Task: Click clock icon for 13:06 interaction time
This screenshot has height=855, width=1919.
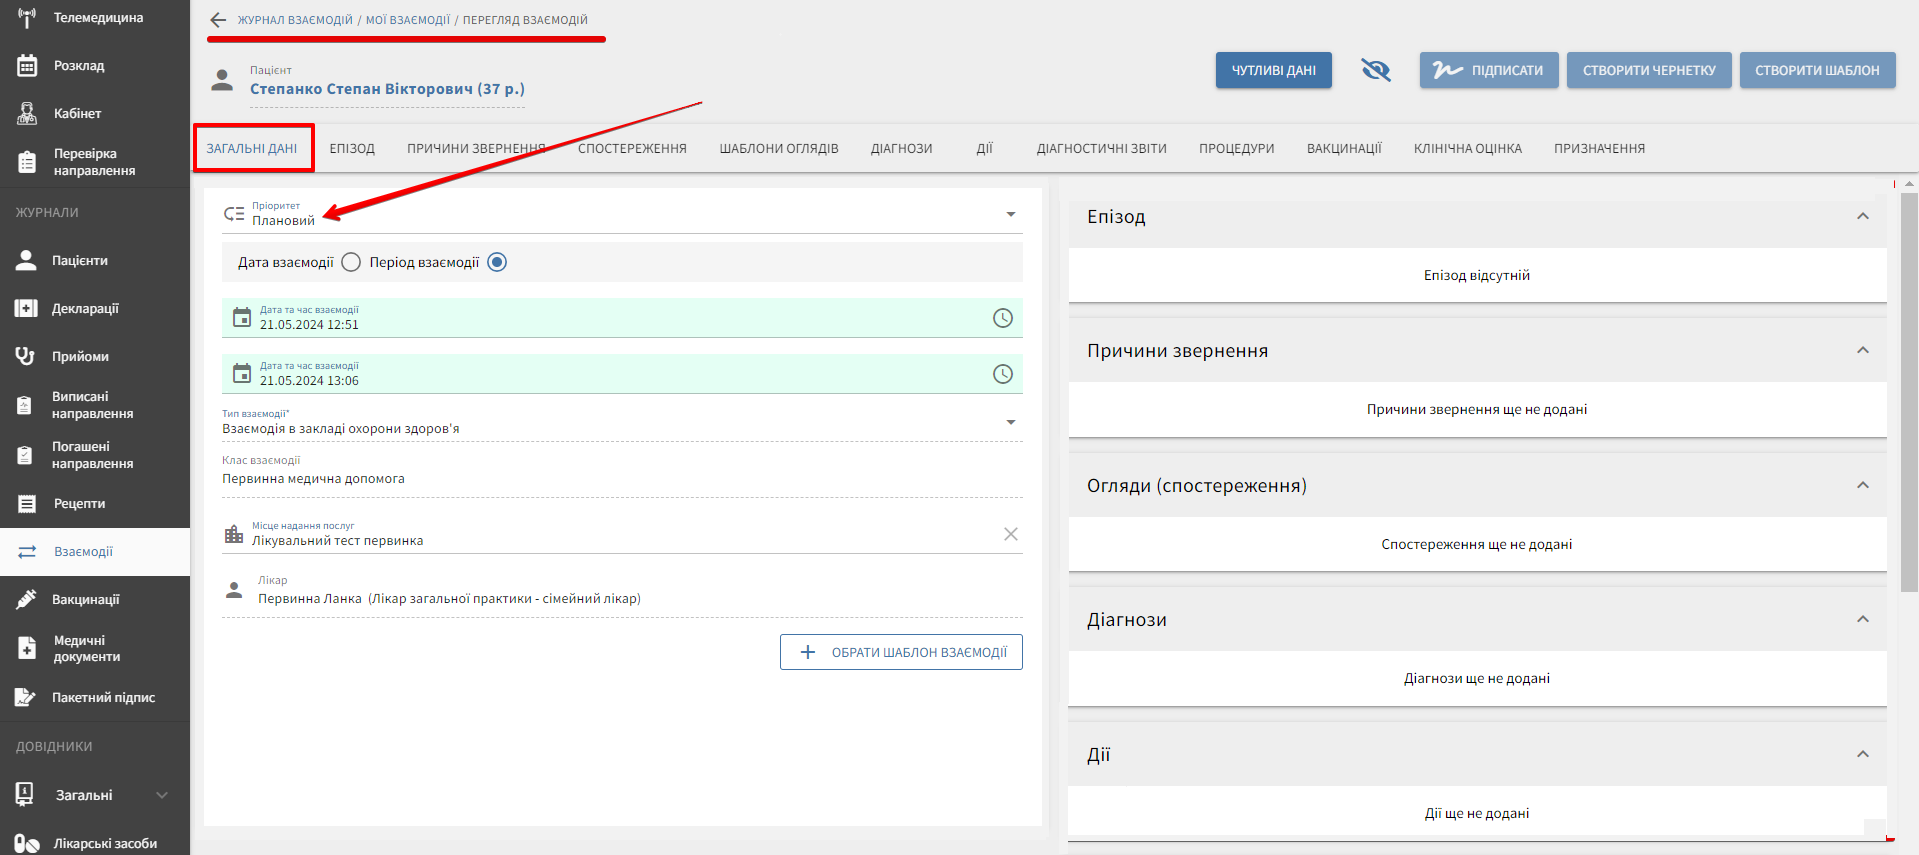Action: 1002,374
